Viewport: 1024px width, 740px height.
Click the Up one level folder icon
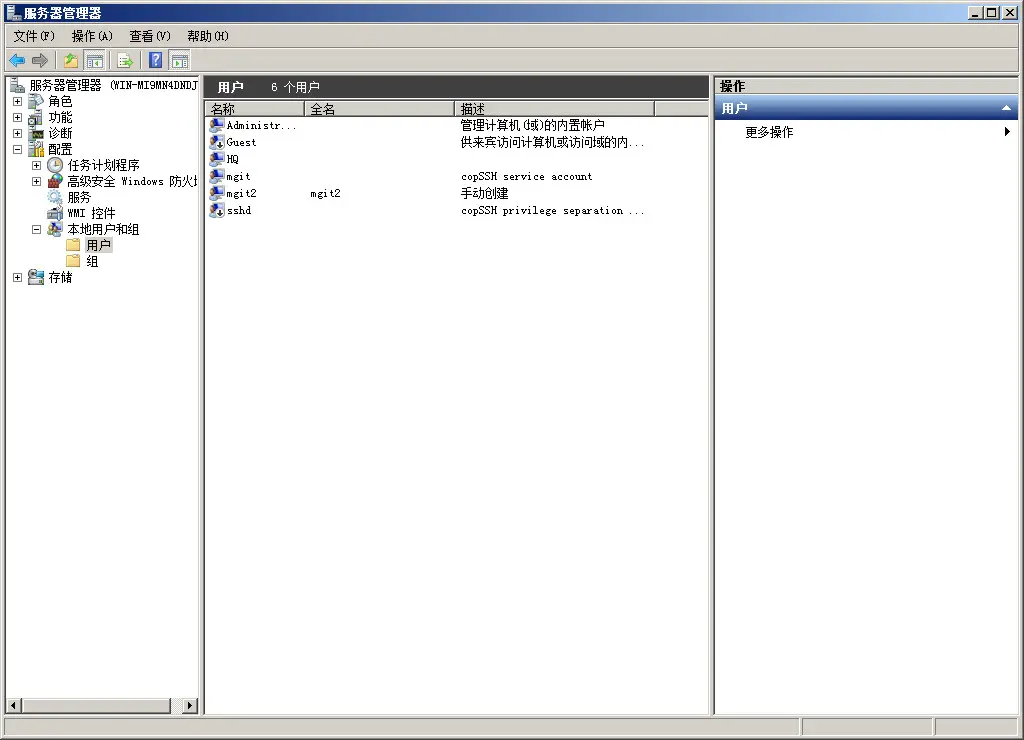click(71, 61)
